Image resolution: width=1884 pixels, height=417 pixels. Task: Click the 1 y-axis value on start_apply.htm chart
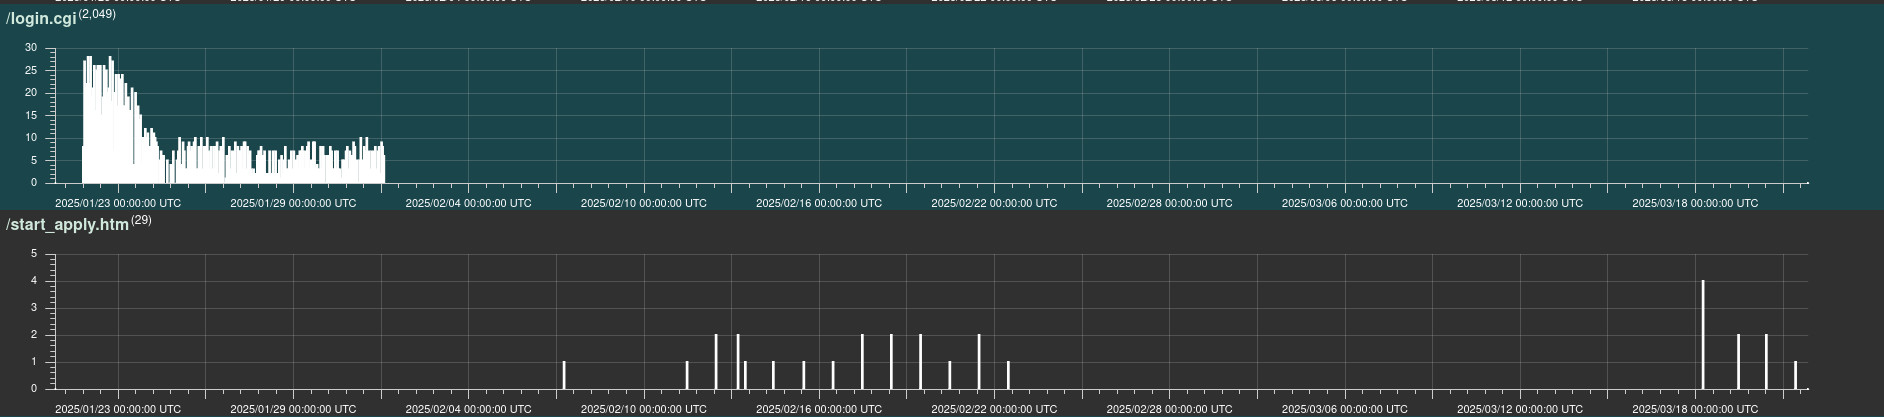34,362
